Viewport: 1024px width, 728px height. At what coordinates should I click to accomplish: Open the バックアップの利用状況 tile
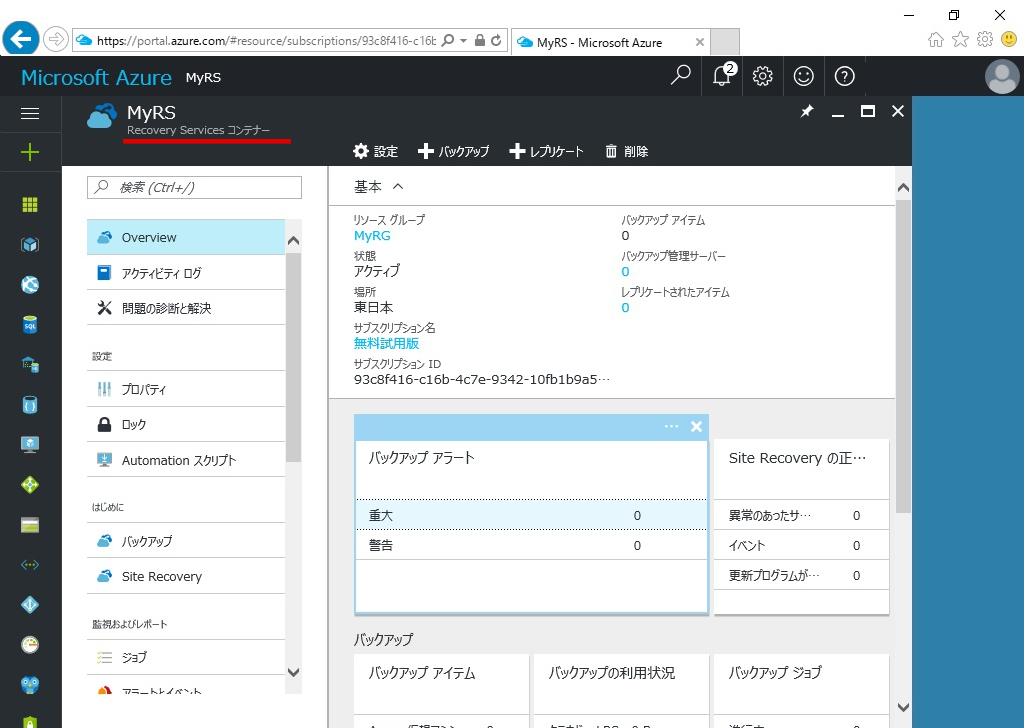coord(621,691)
